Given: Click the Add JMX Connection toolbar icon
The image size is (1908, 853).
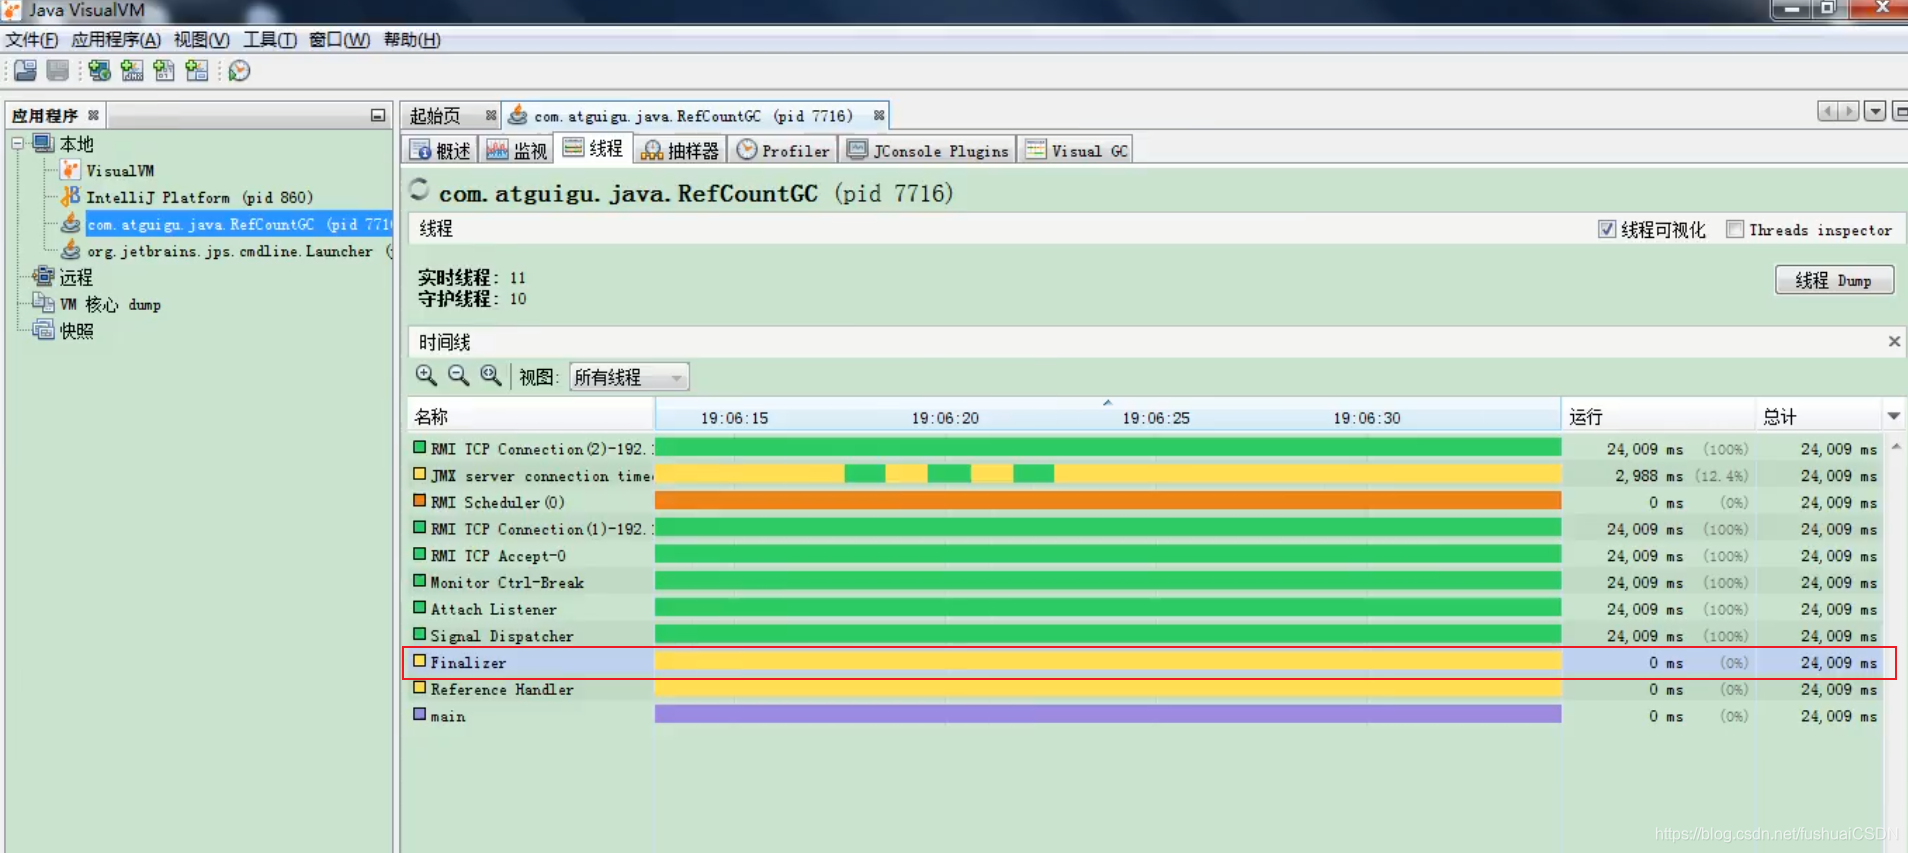Looking at the screenshot, I should point(132,71).
